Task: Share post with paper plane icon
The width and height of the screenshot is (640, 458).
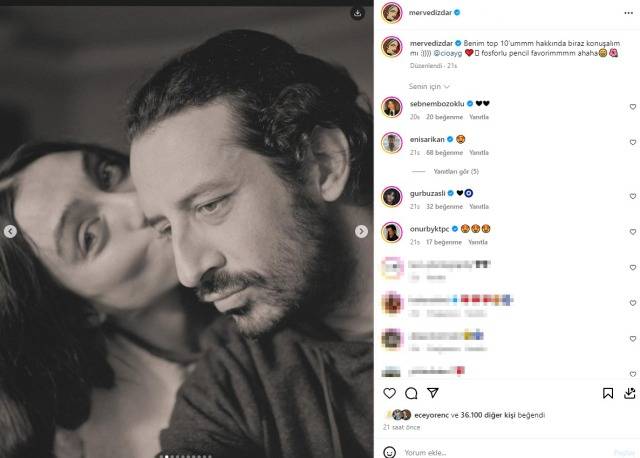Action: click(x=433, y=393)
